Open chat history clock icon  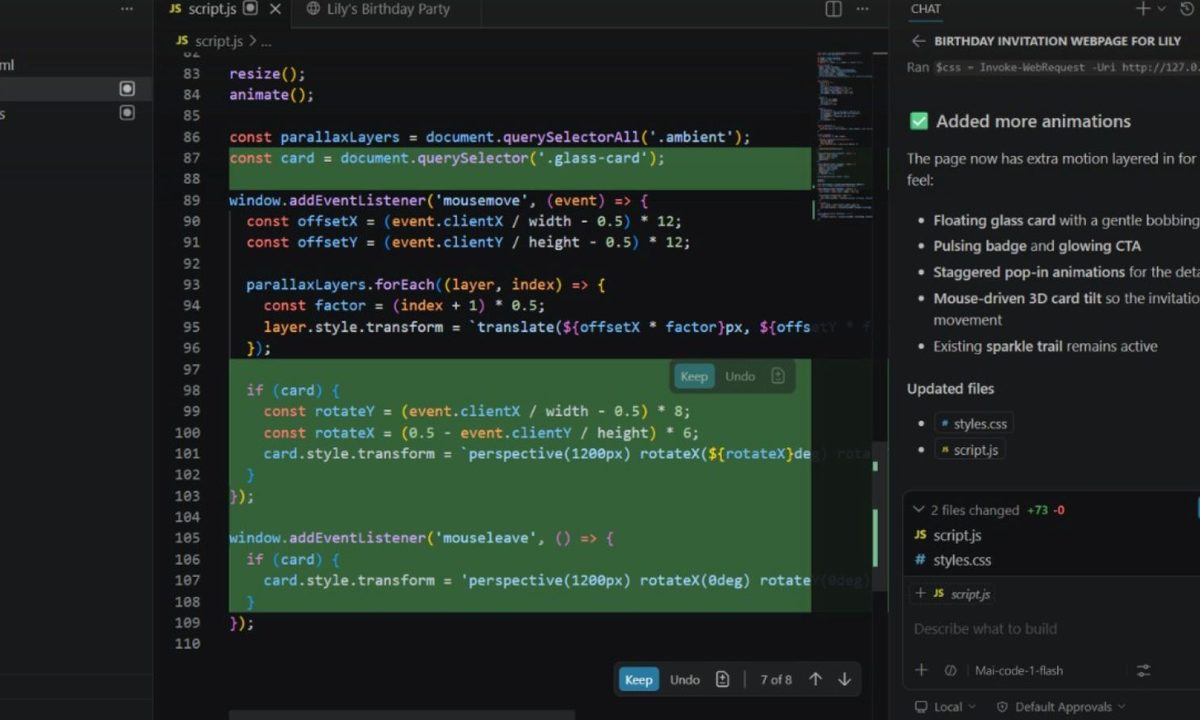point(1188,9)
